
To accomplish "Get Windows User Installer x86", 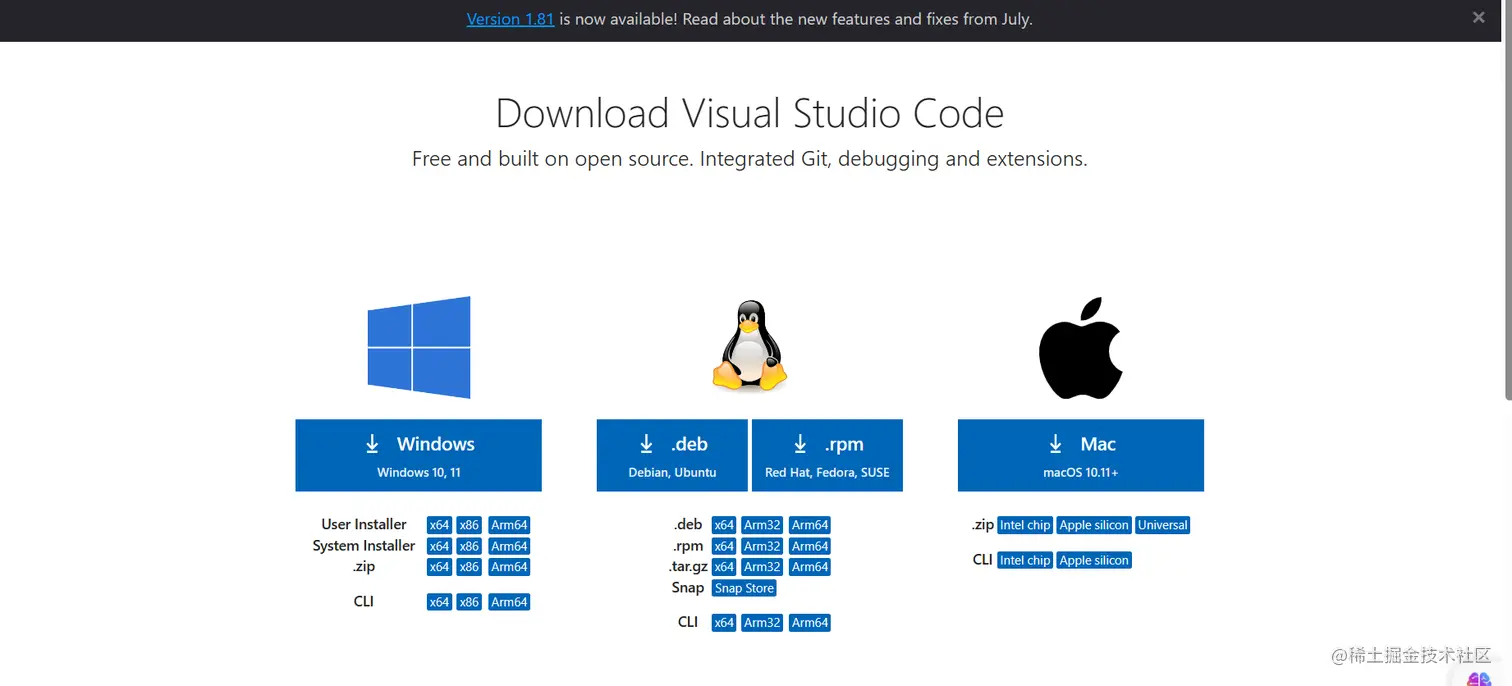I will pyautogui.click(x=469, y=525).
